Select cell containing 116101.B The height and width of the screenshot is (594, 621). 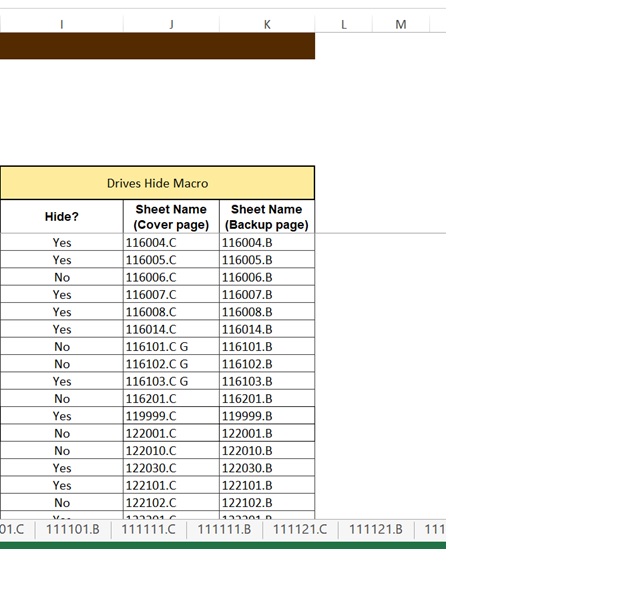(267, 346)
